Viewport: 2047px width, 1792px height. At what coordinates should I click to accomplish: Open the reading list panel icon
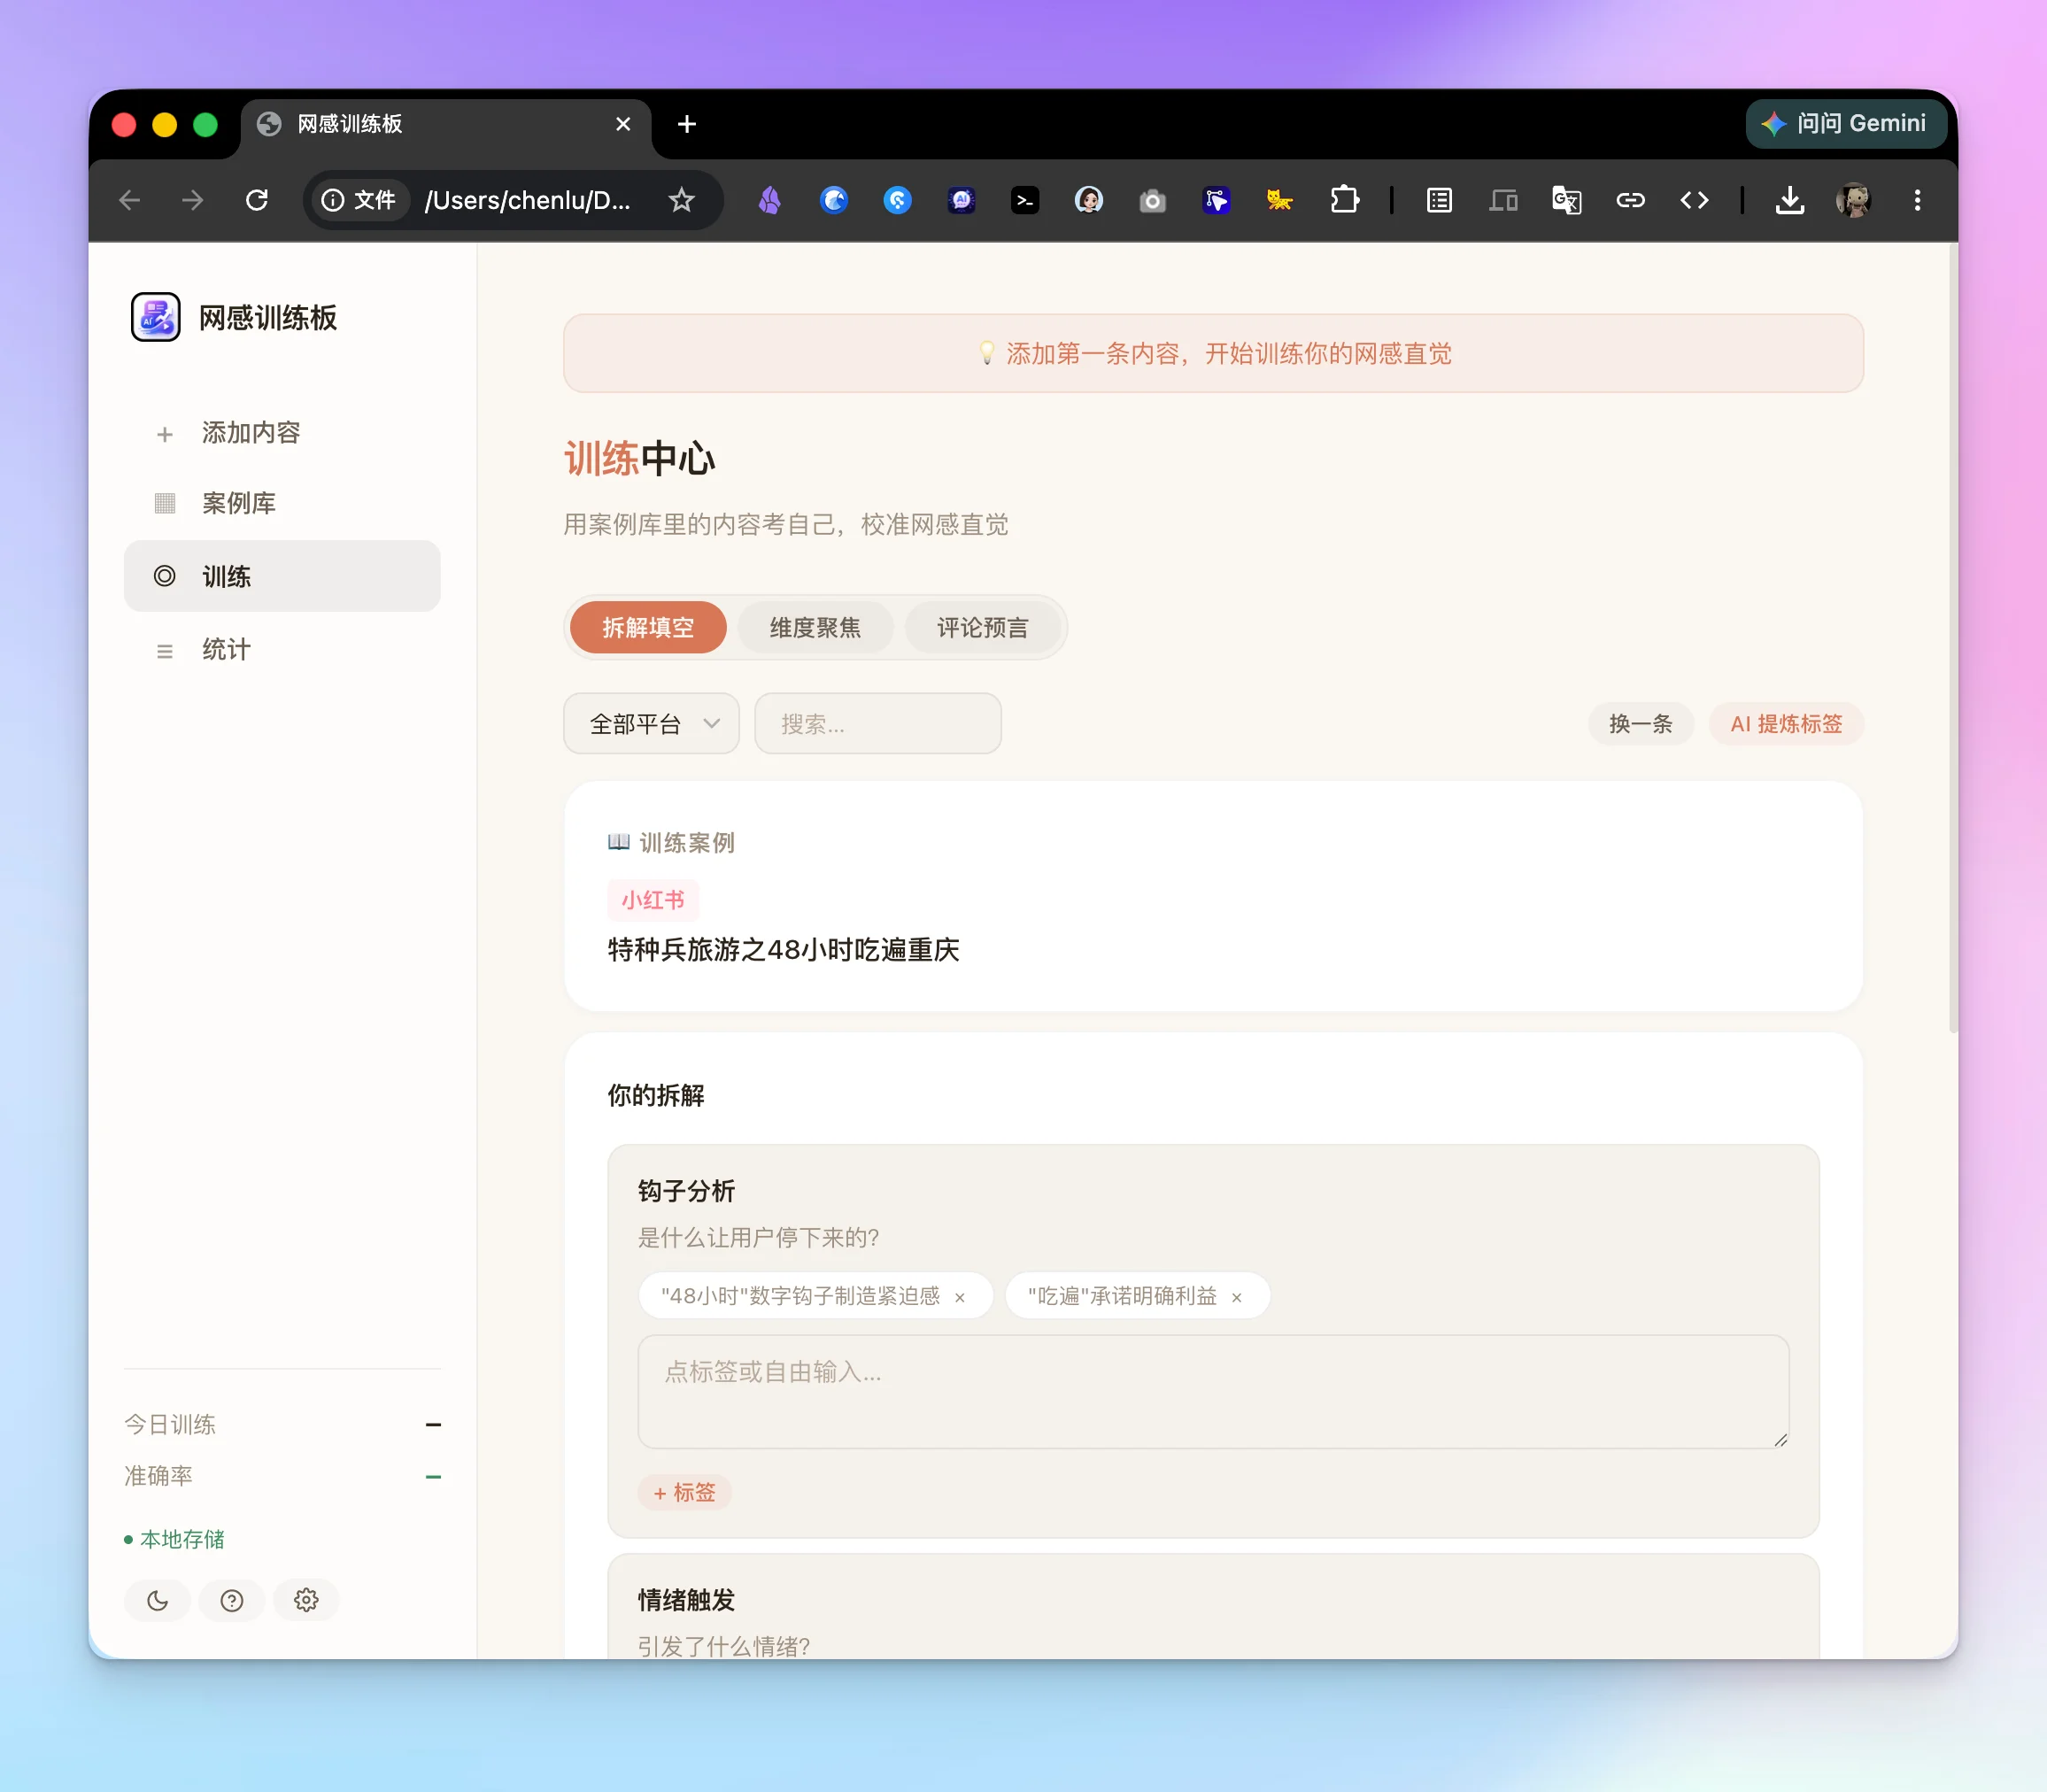1439,200
